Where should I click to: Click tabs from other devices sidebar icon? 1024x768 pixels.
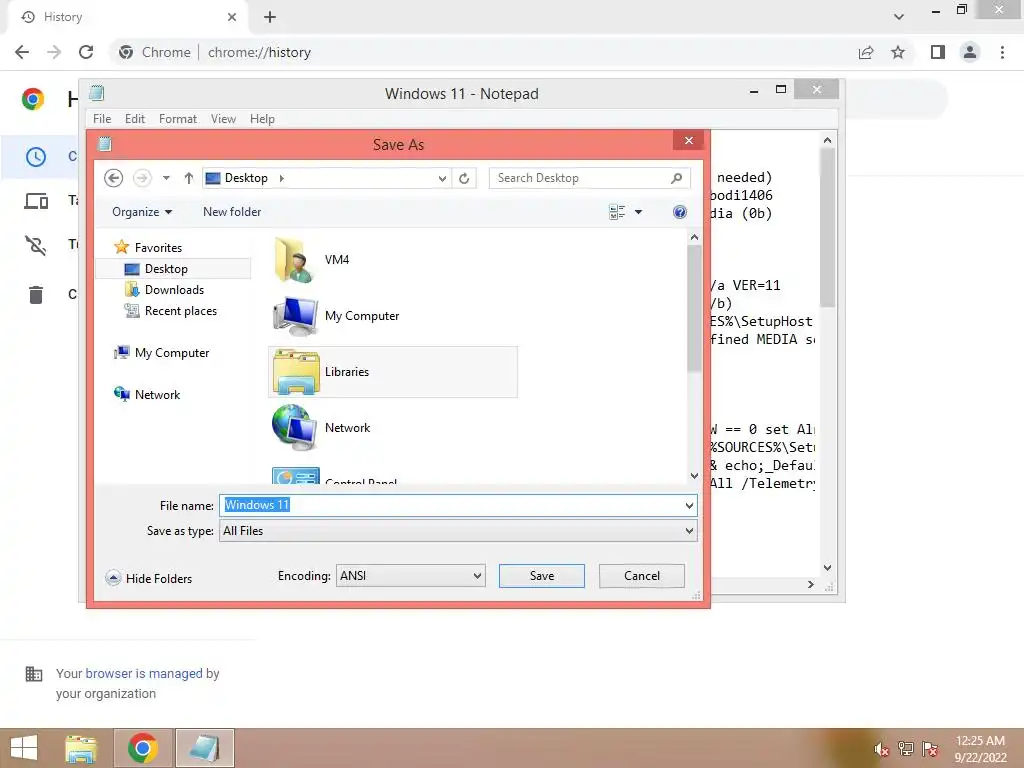[x=36, y=201]
